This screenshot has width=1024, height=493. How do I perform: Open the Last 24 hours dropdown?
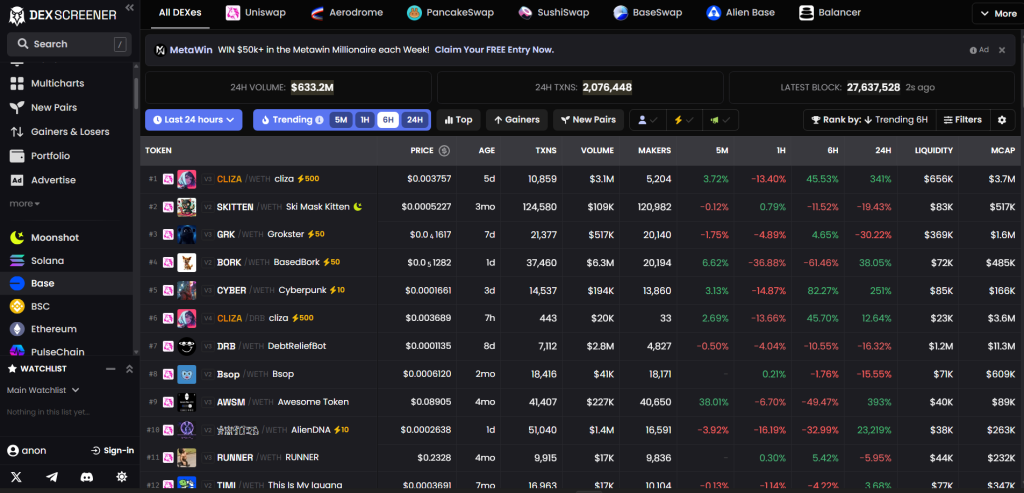tap(193, 120)
